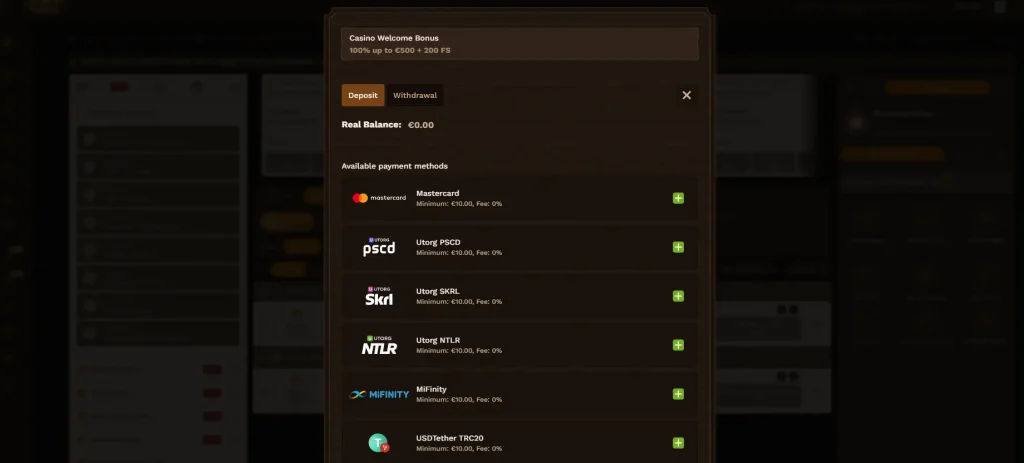The image size is (1024, 463).
Task: Click the Mastercard logo icon
Action: point(379,198)
